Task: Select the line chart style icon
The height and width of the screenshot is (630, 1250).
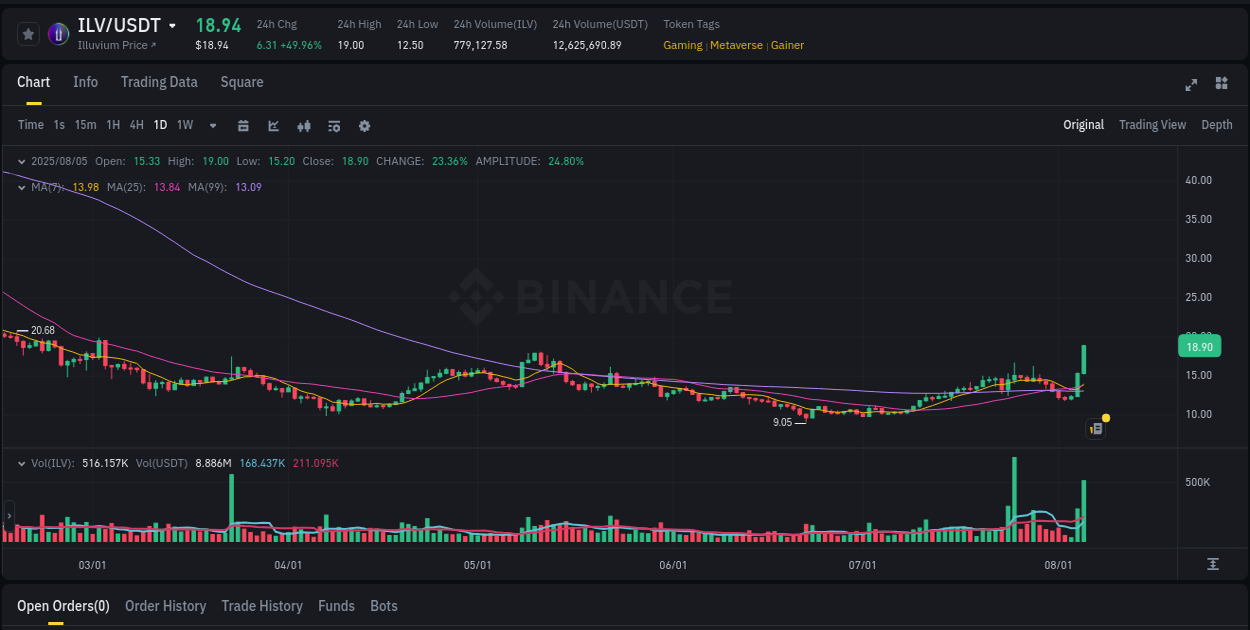Action: point(271,126)
